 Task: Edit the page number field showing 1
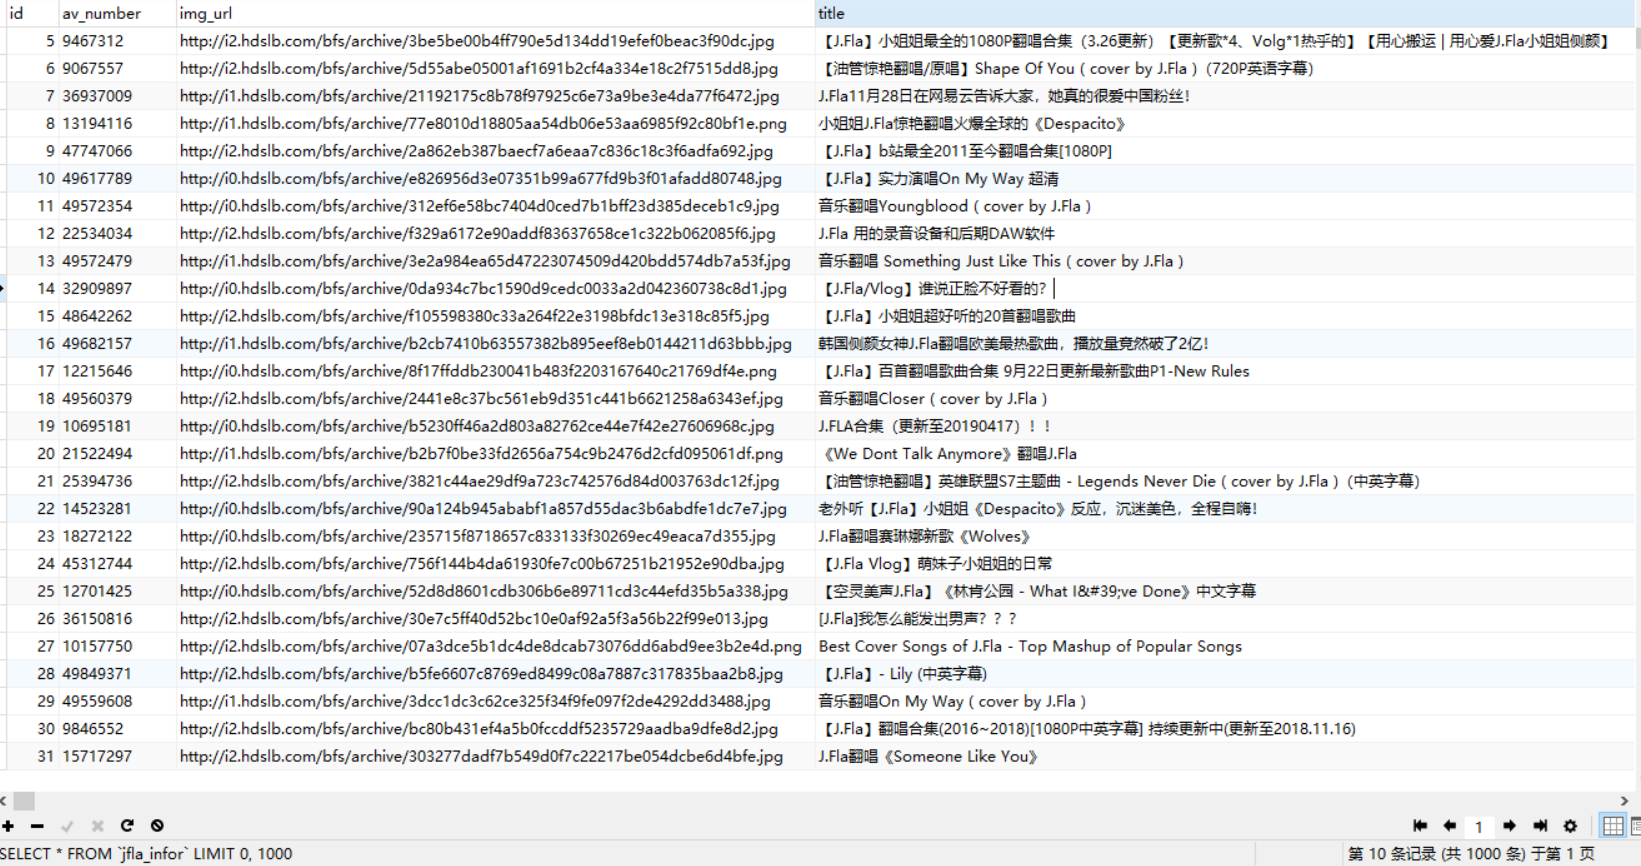tap(1479, 827)
